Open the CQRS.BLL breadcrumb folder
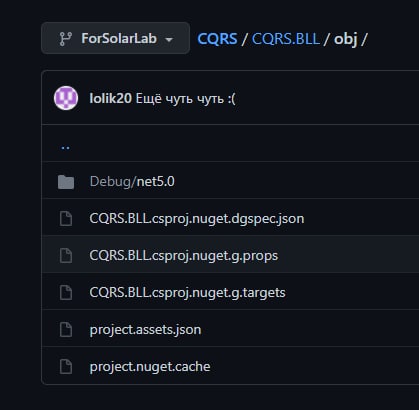Viewport: 419px width, 410px height. (x=286, y=39)
